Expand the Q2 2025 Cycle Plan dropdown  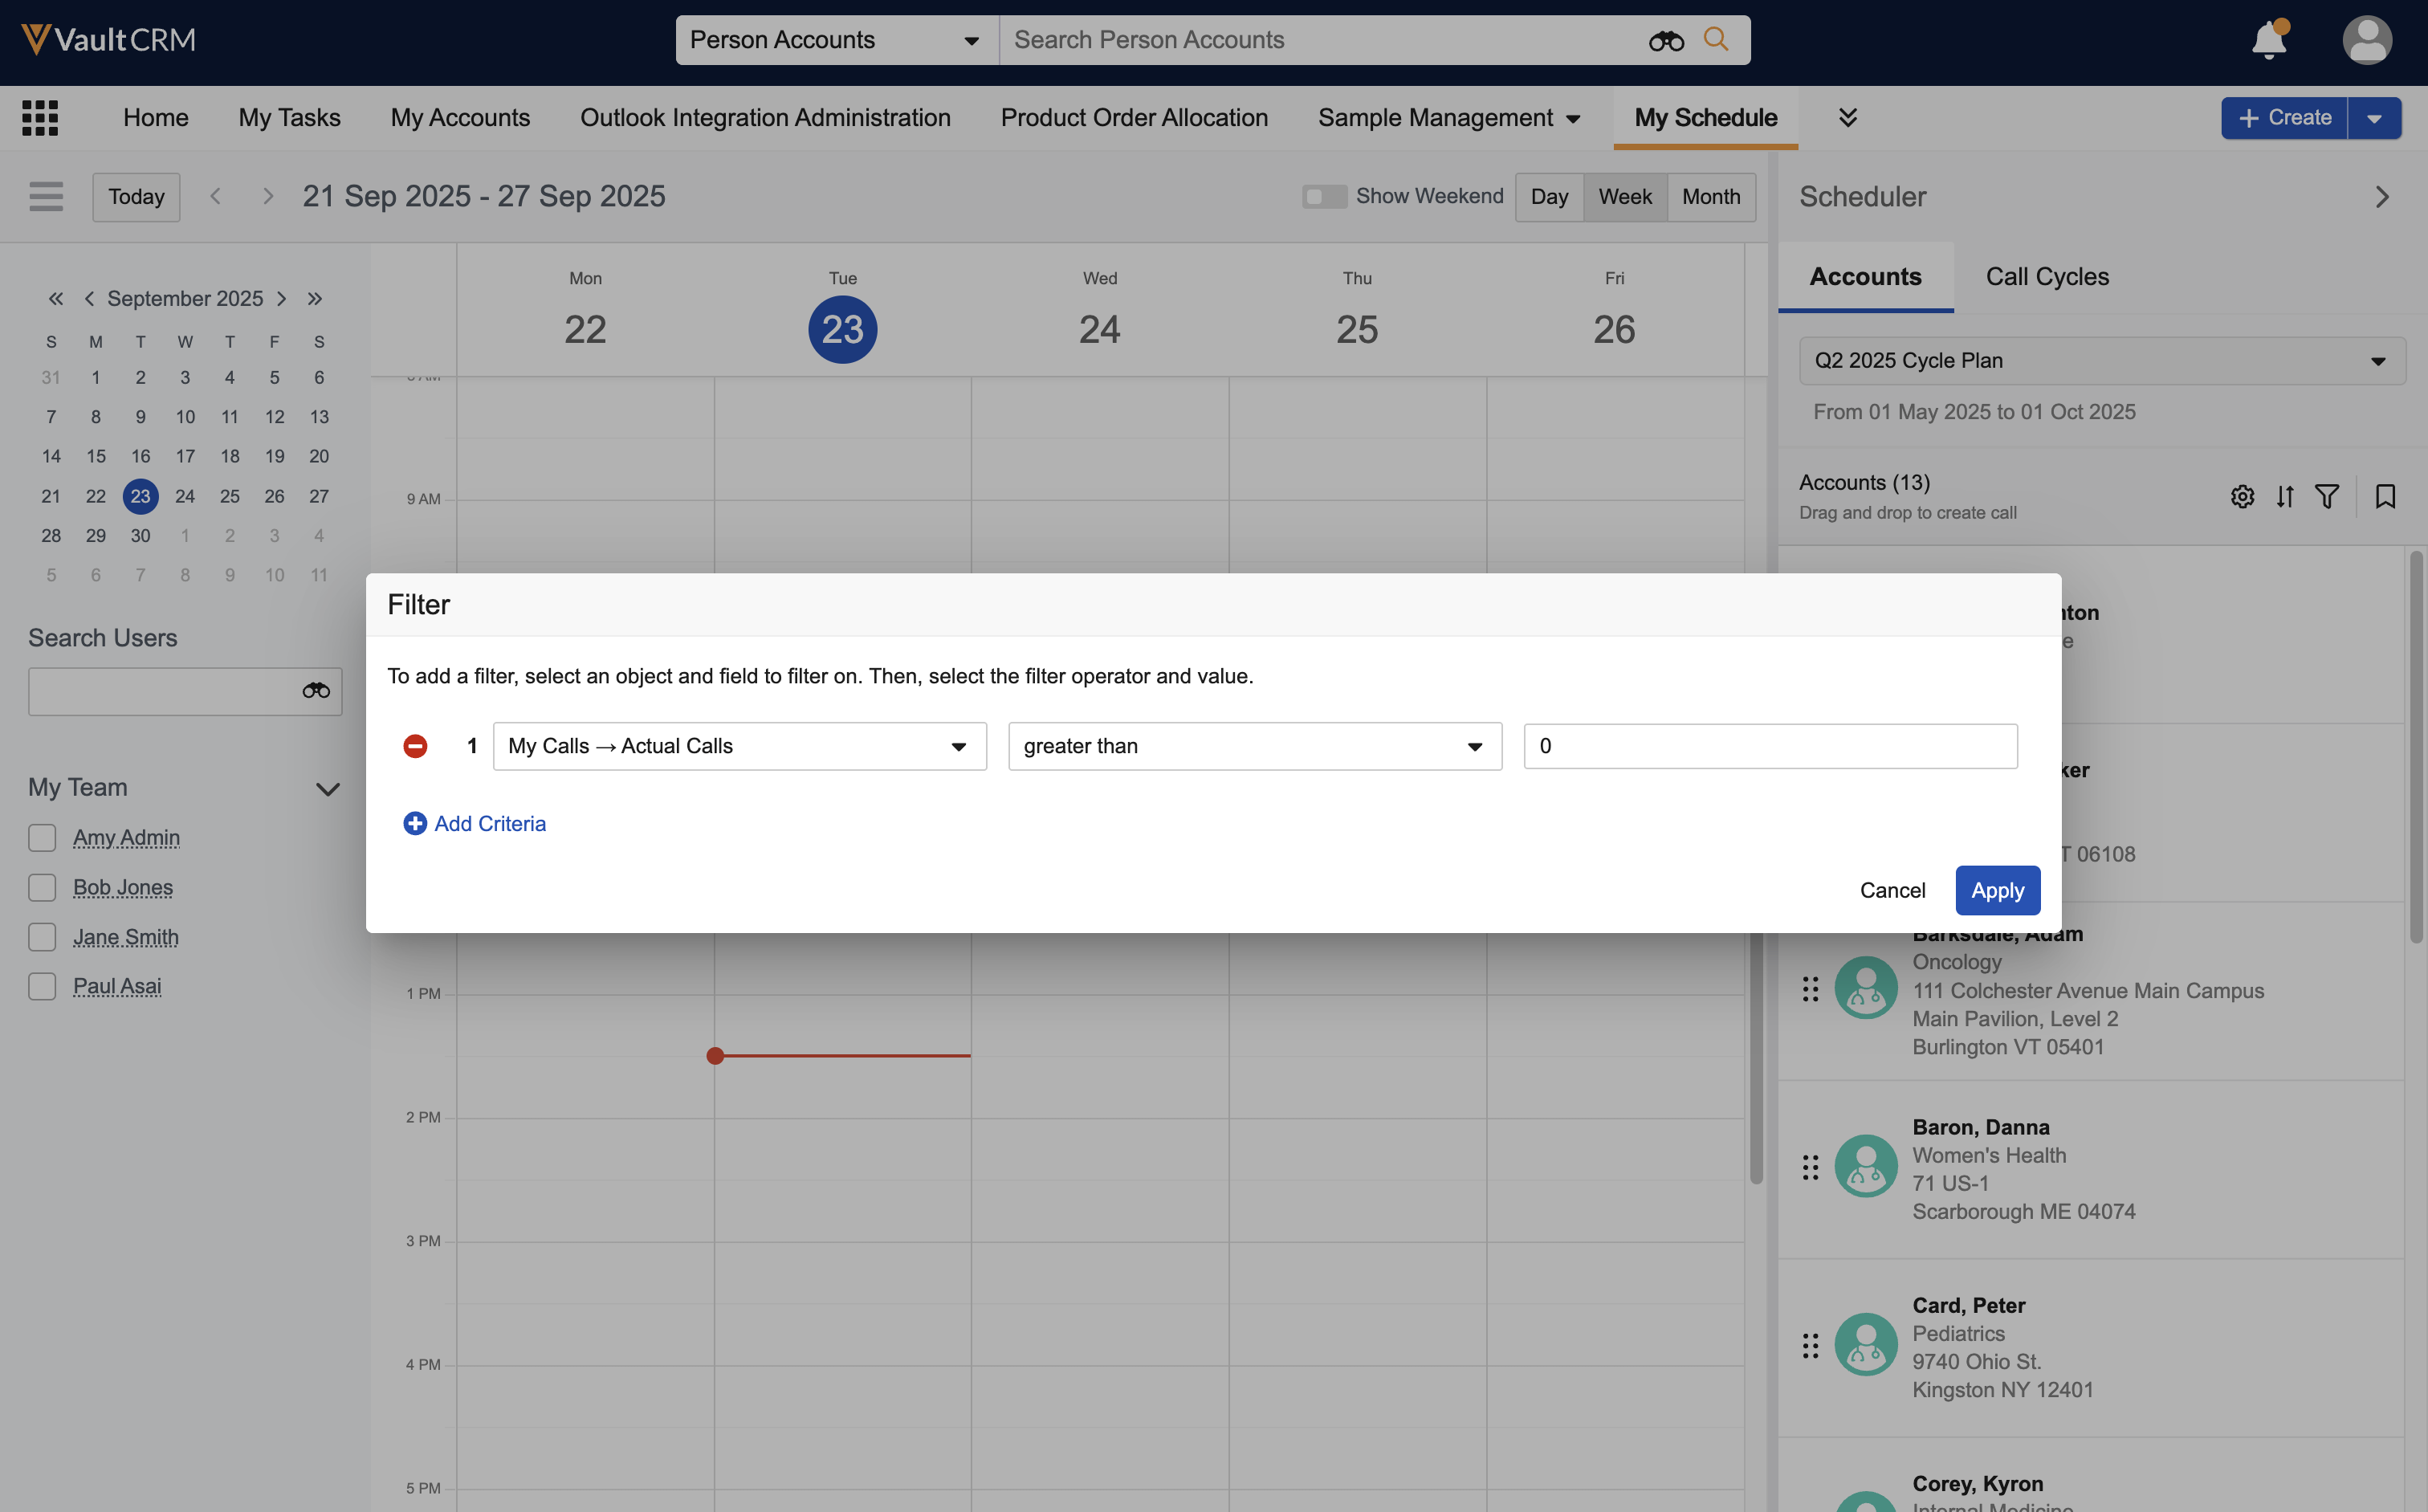pyautogui.click(x=2101, y=360)
